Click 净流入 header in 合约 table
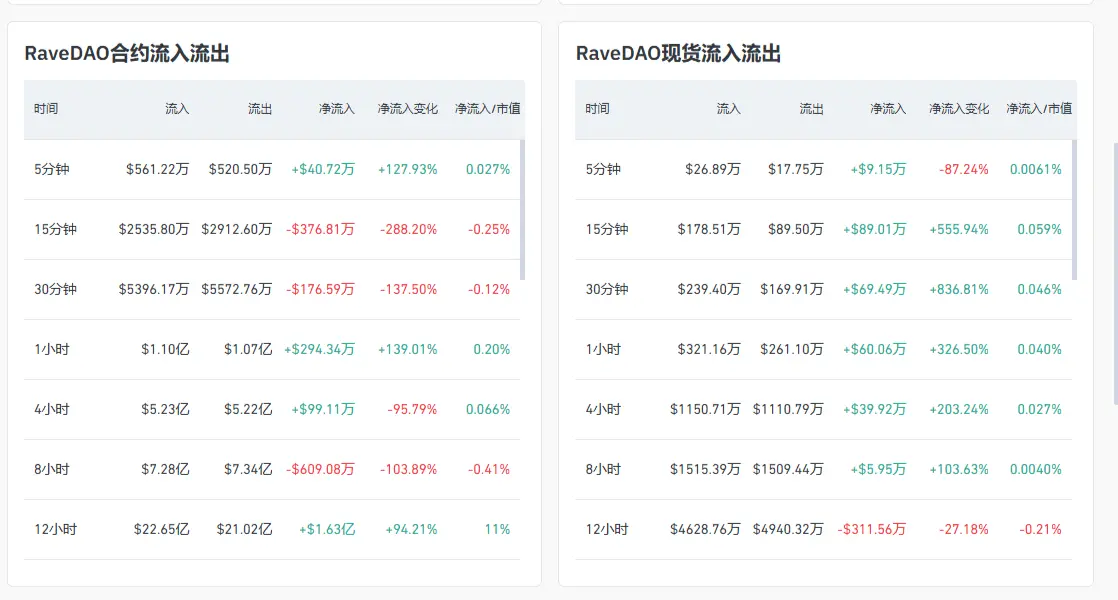The width and height of the screenshot is (1118, 600). (x=337, y=108)
